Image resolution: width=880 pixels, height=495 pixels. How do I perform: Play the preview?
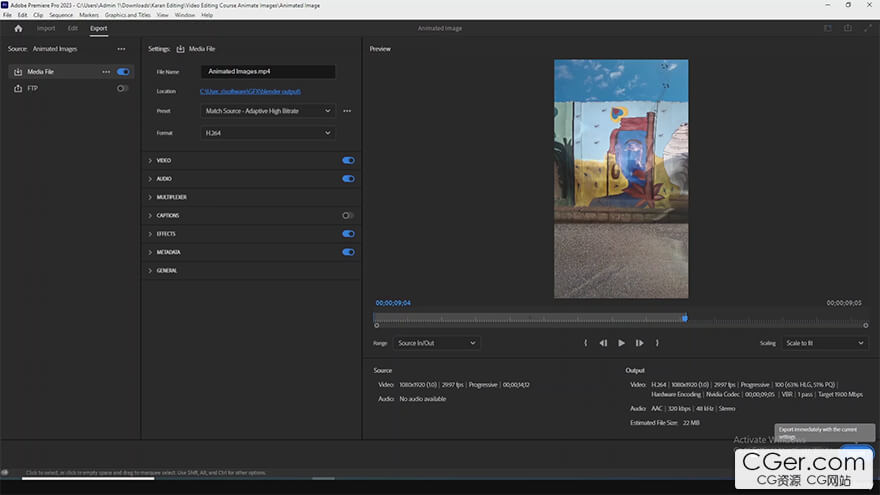point(621,343)
